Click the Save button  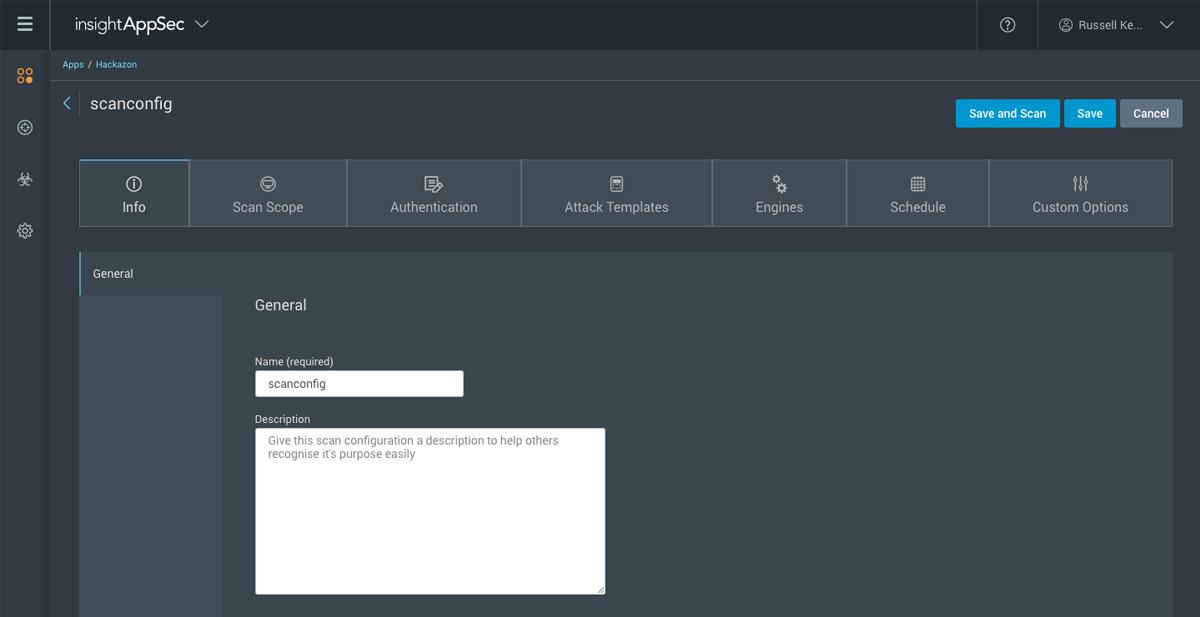click(1090, 113)
